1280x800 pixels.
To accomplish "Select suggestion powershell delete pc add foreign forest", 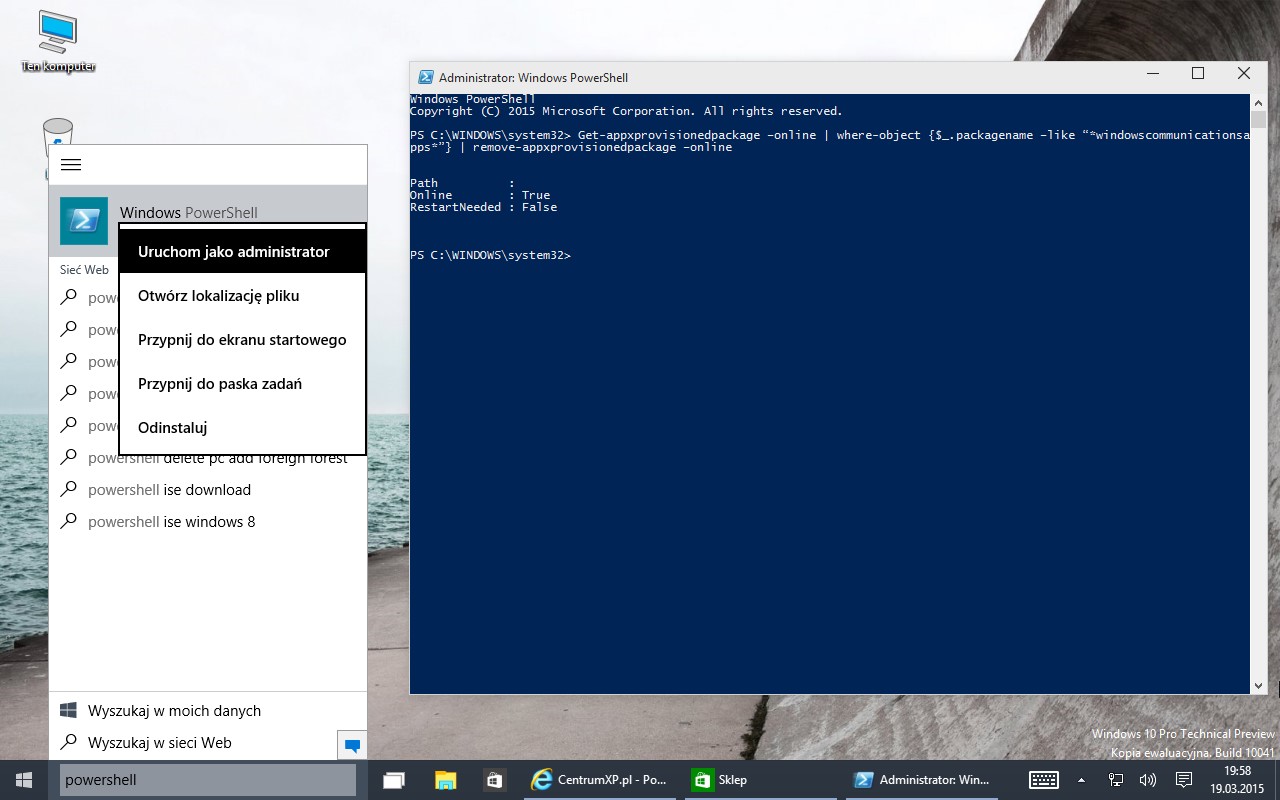I will [208, 458].
